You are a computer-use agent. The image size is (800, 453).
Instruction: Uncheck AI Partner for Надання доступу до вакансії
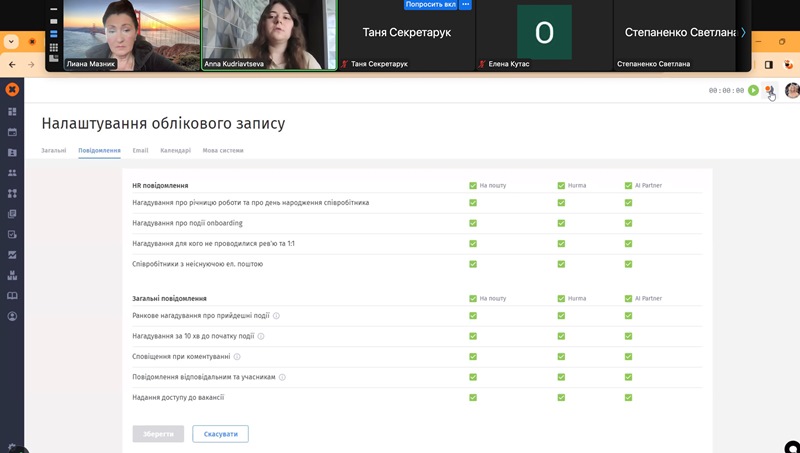(x=629, y=397)
